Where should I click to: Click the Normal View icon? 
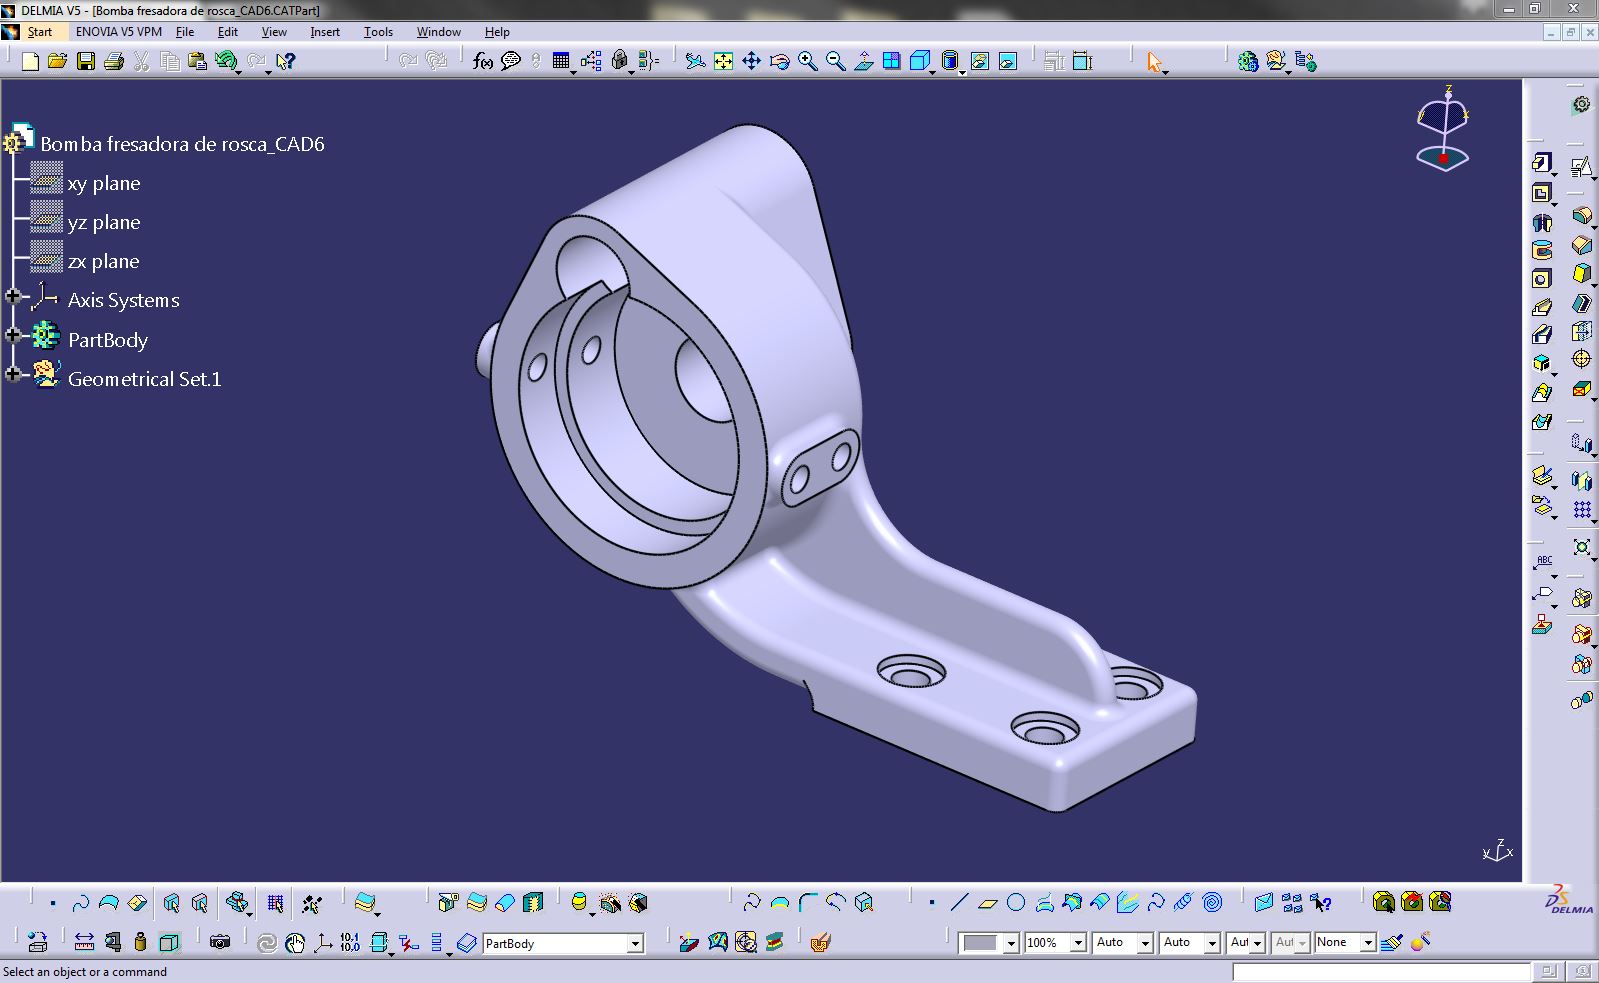[x=863, y=61]
